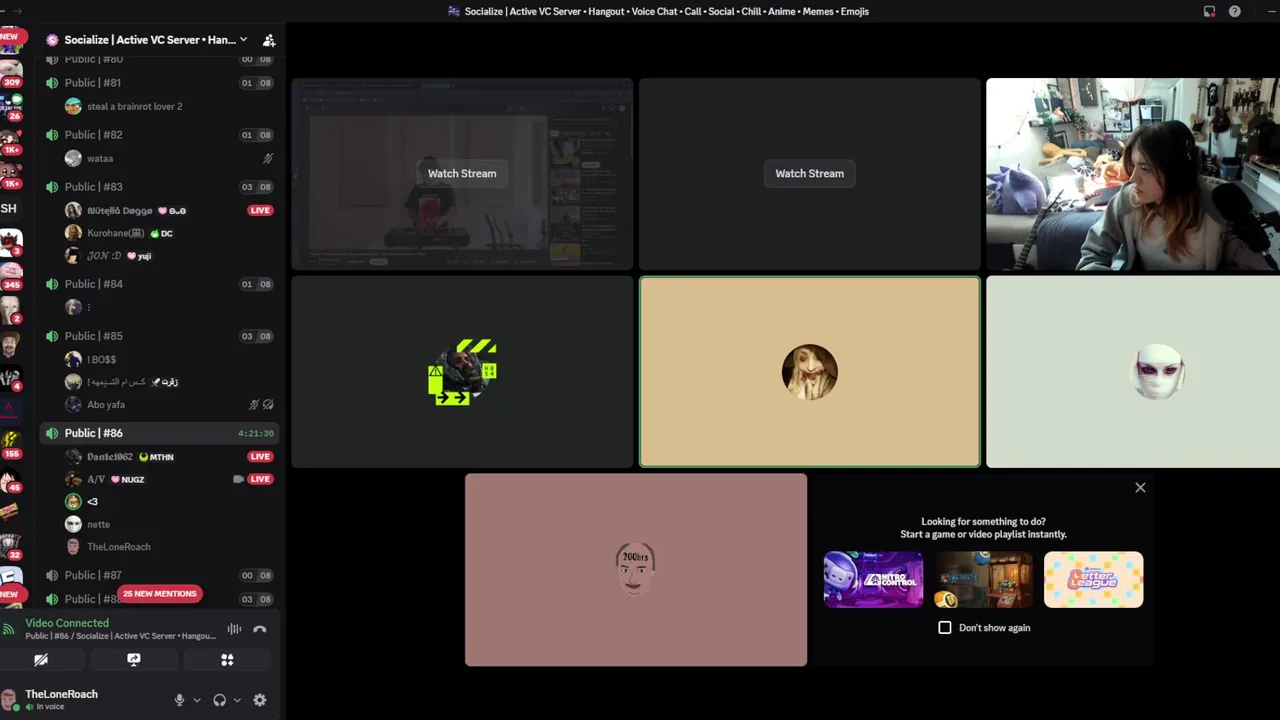Close the activity suggestion panel
Screen dimensions: 1280x720
pyautogui.click(x=1140, y=488)
